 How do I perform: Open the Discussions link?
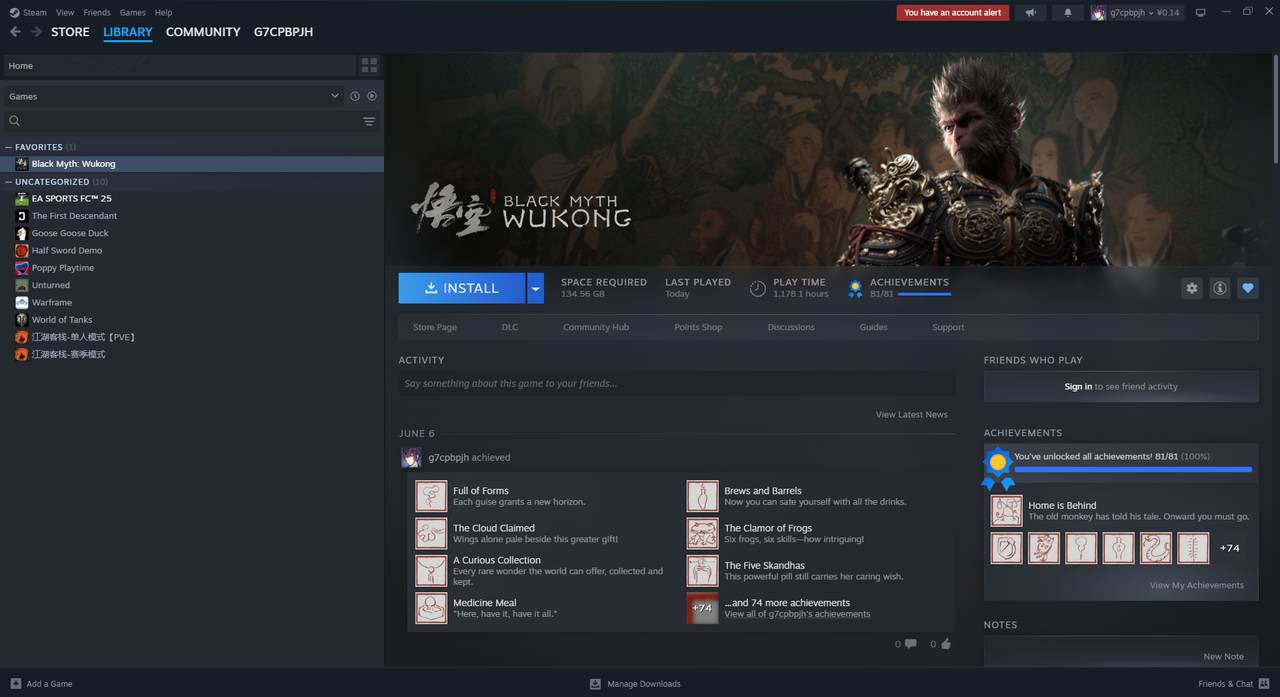791,327
